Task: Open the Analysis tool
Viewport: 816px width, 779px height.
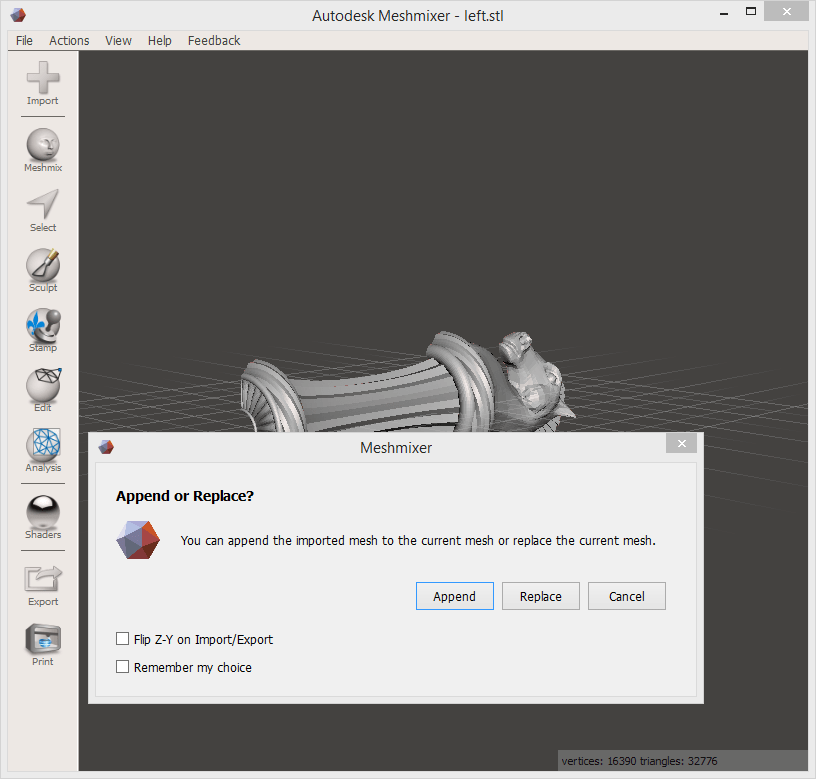Action: [43, 450]
